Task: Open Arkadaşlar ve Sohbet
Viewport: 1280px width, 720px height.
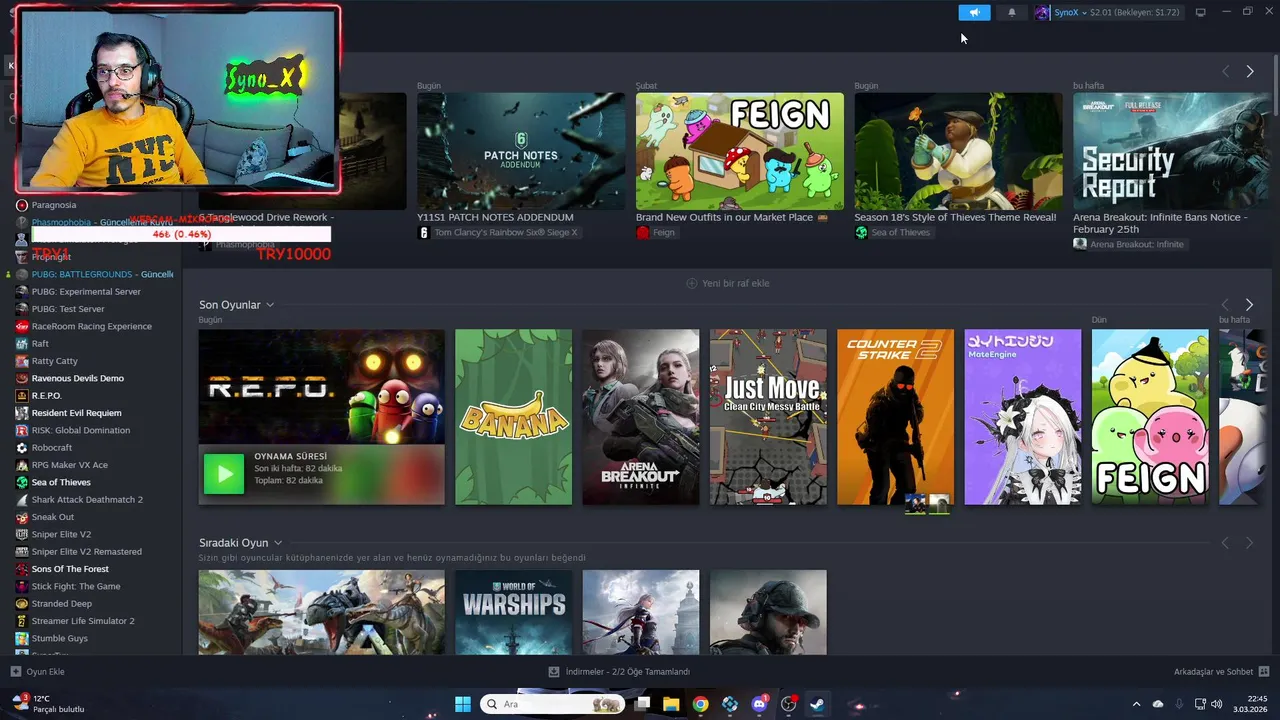Action: tap(1213, 672)
